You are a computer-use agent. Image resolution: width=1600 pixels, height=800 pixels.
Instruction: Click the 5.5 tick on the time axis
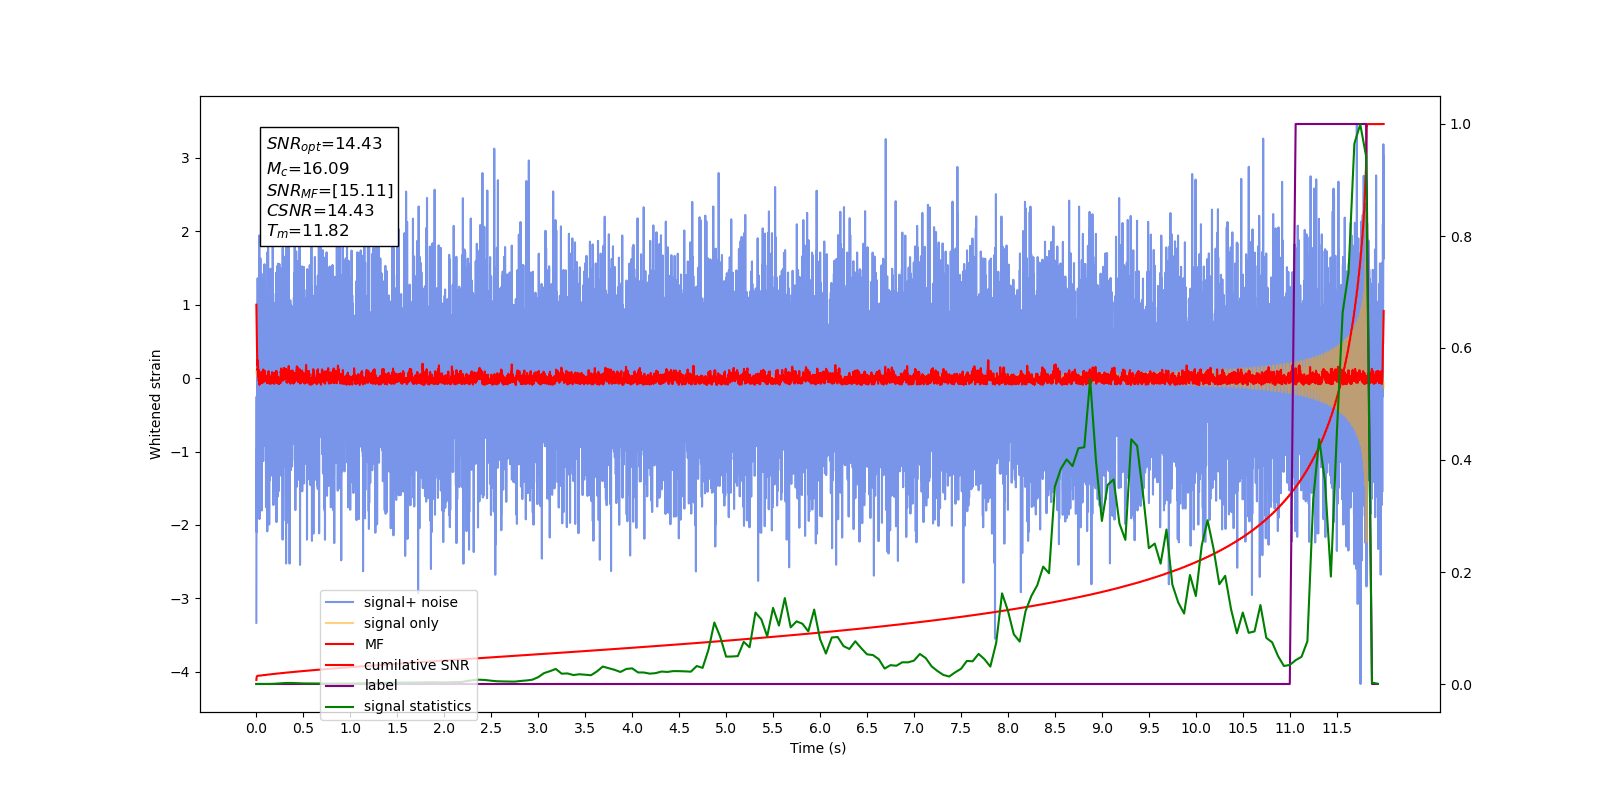point(773,728)
